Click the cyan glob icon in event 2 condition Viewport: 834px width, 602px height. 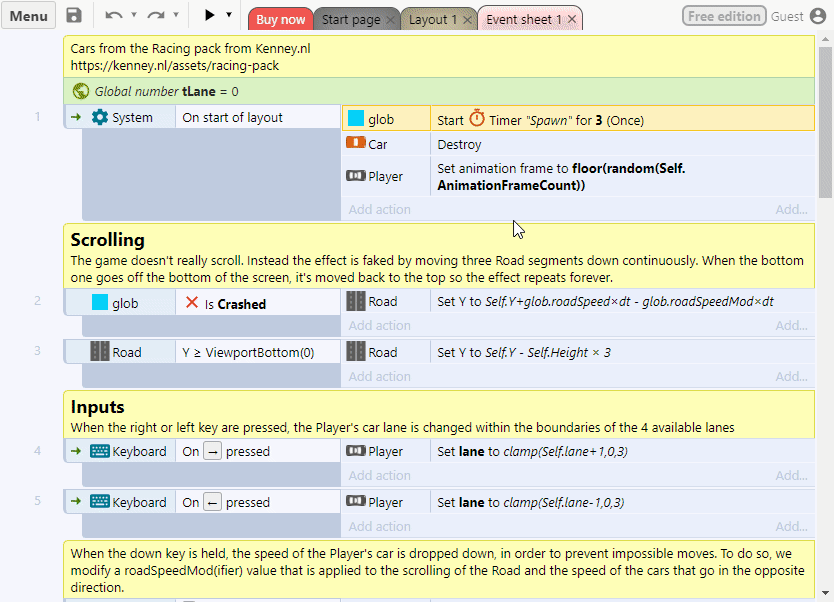tap(100, 302)
